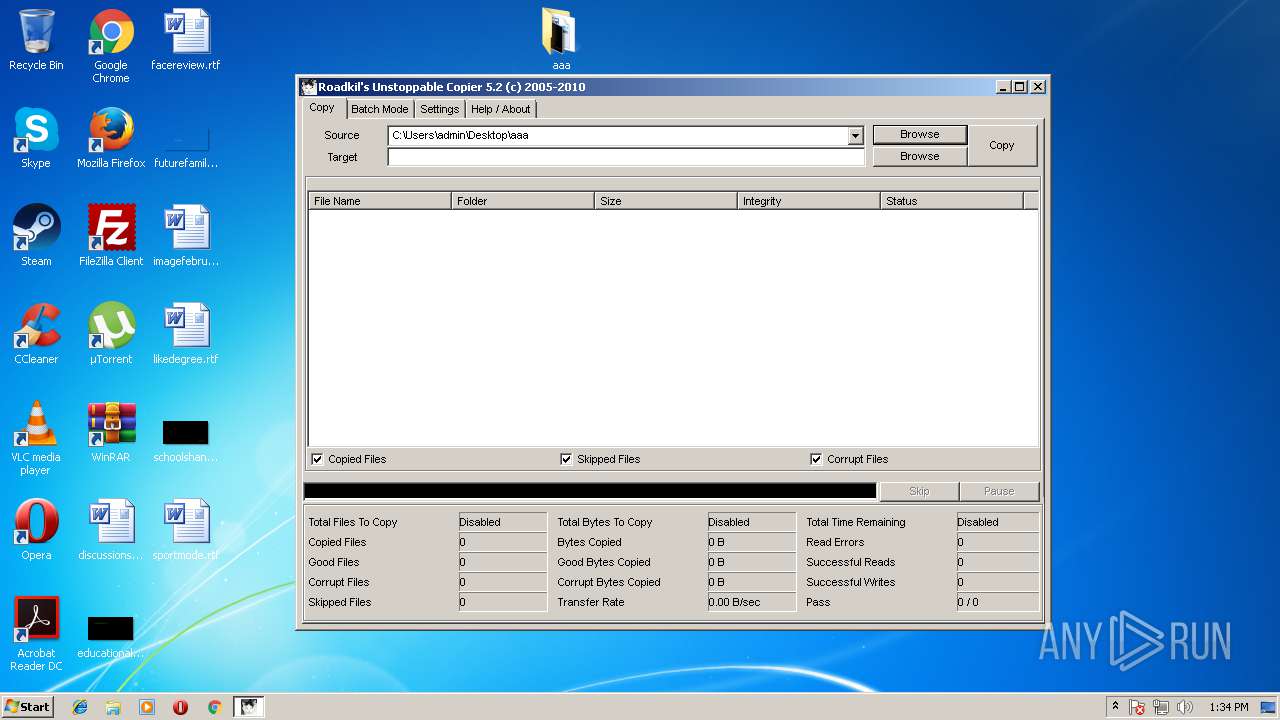Open Internet Explorer from the taskbar
This screenshot has height=720, width=1280.
coord(80,707)
